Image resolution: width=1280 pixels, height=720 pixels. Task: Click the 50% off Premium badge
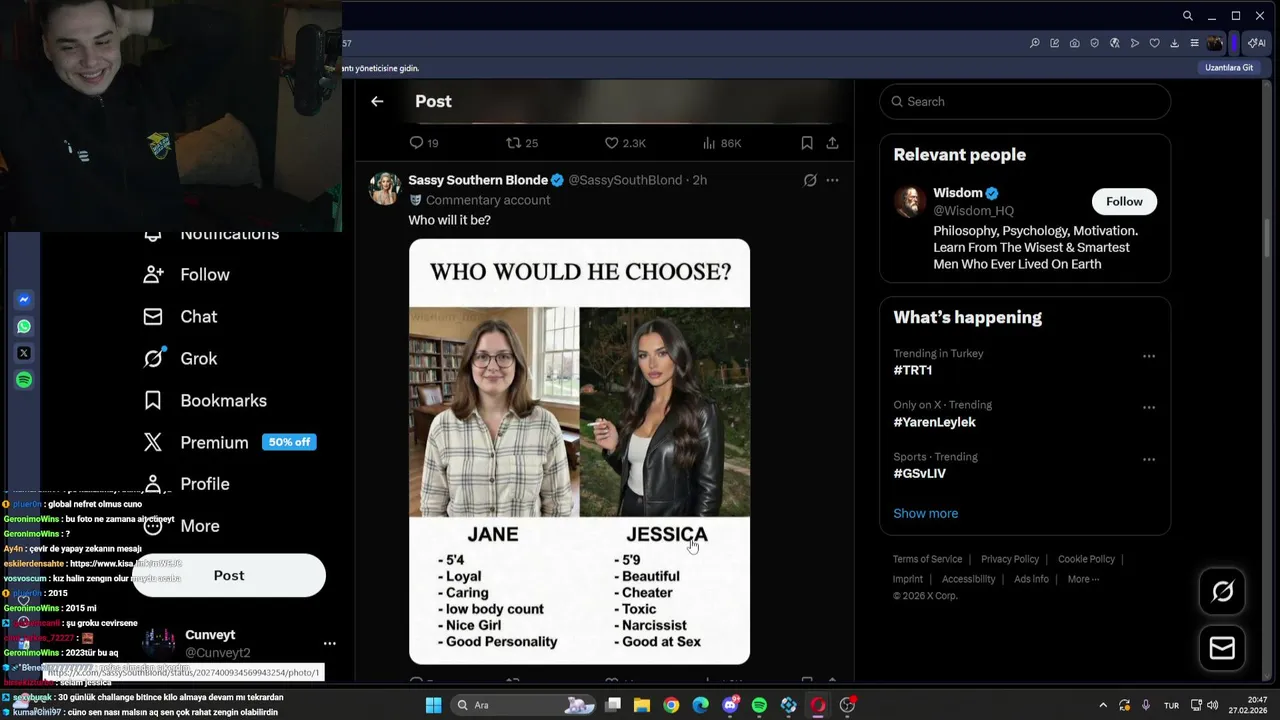click(x=289, y=442)
